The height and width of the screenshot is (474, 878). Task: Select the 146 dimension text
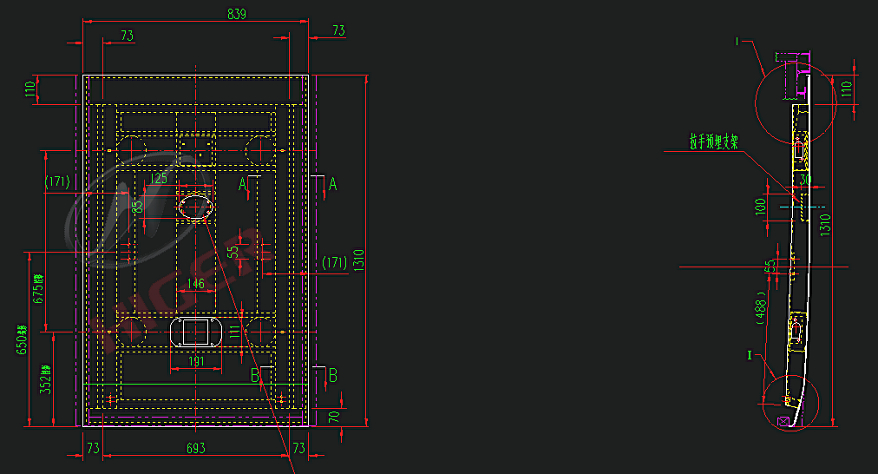[195, 284]
